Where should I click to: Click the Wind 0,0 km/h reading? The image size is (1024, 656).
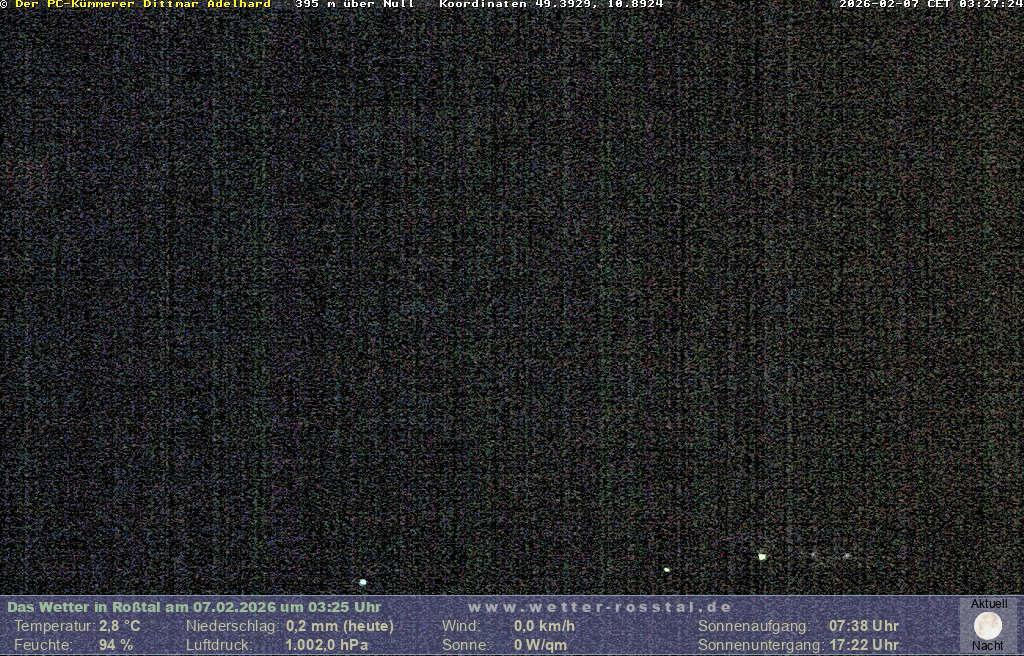pos(544,626)
